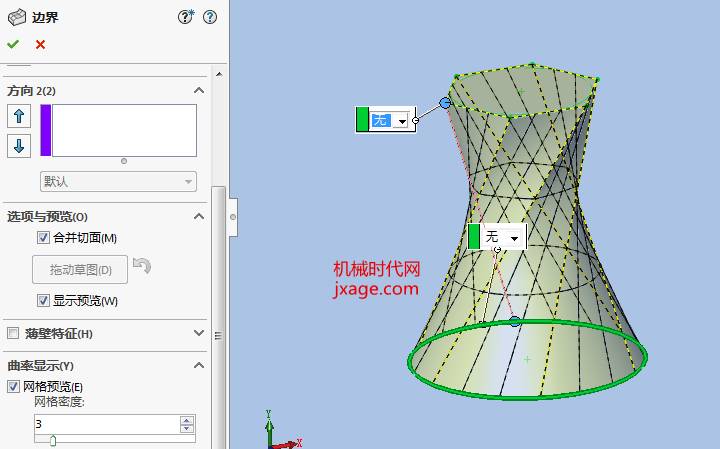Image resolution: width=720 pixels, height=449 pixels.
Task: Click the detailed preview help icon with star
Action: [x=186, y=17]
